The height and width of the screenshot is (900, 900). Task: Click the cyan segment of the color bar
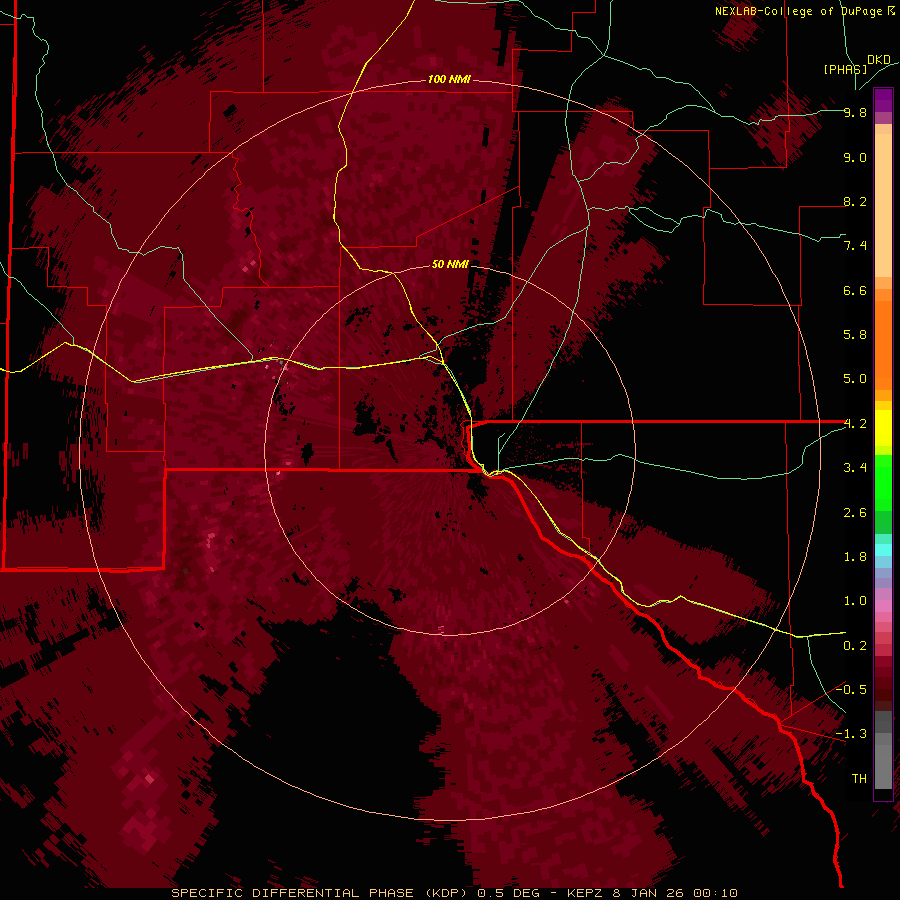883,550
